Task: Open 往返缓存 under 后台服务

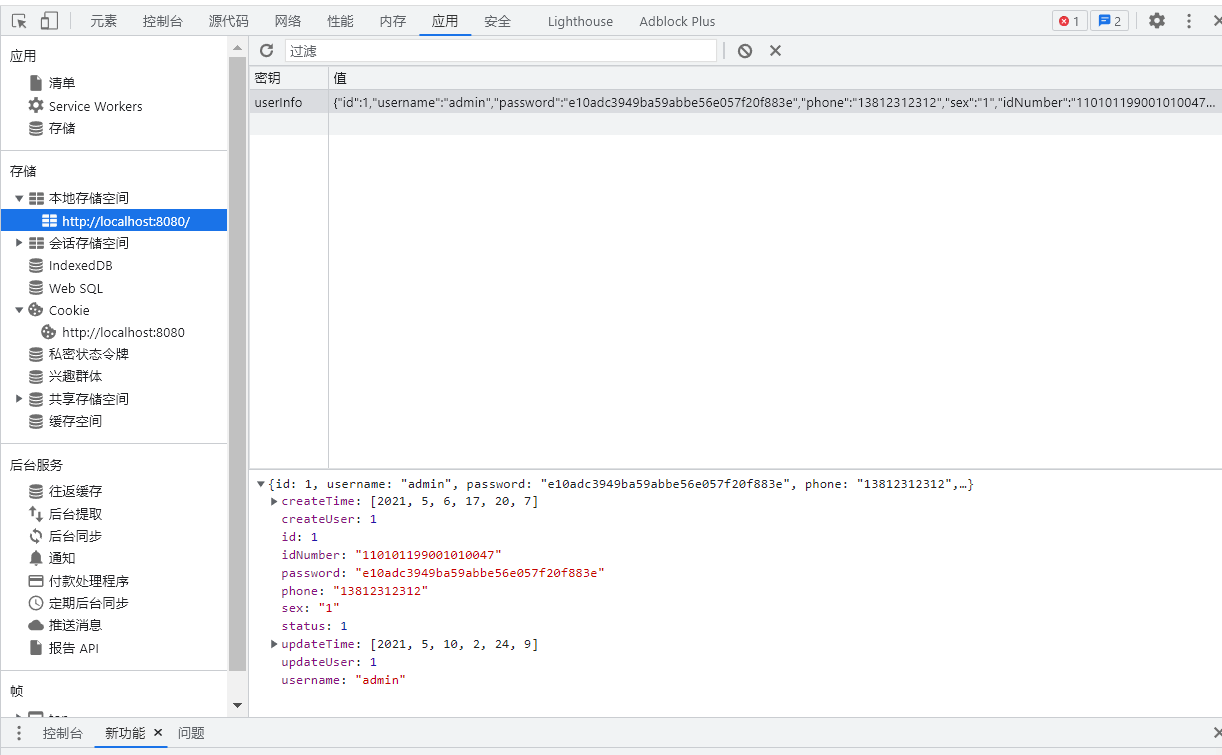Action: click(76, 491)
